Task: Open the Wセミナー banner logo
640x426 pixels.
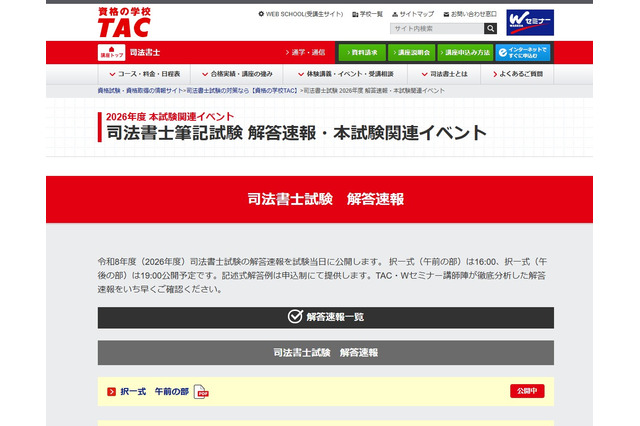Action: [530, 22]
